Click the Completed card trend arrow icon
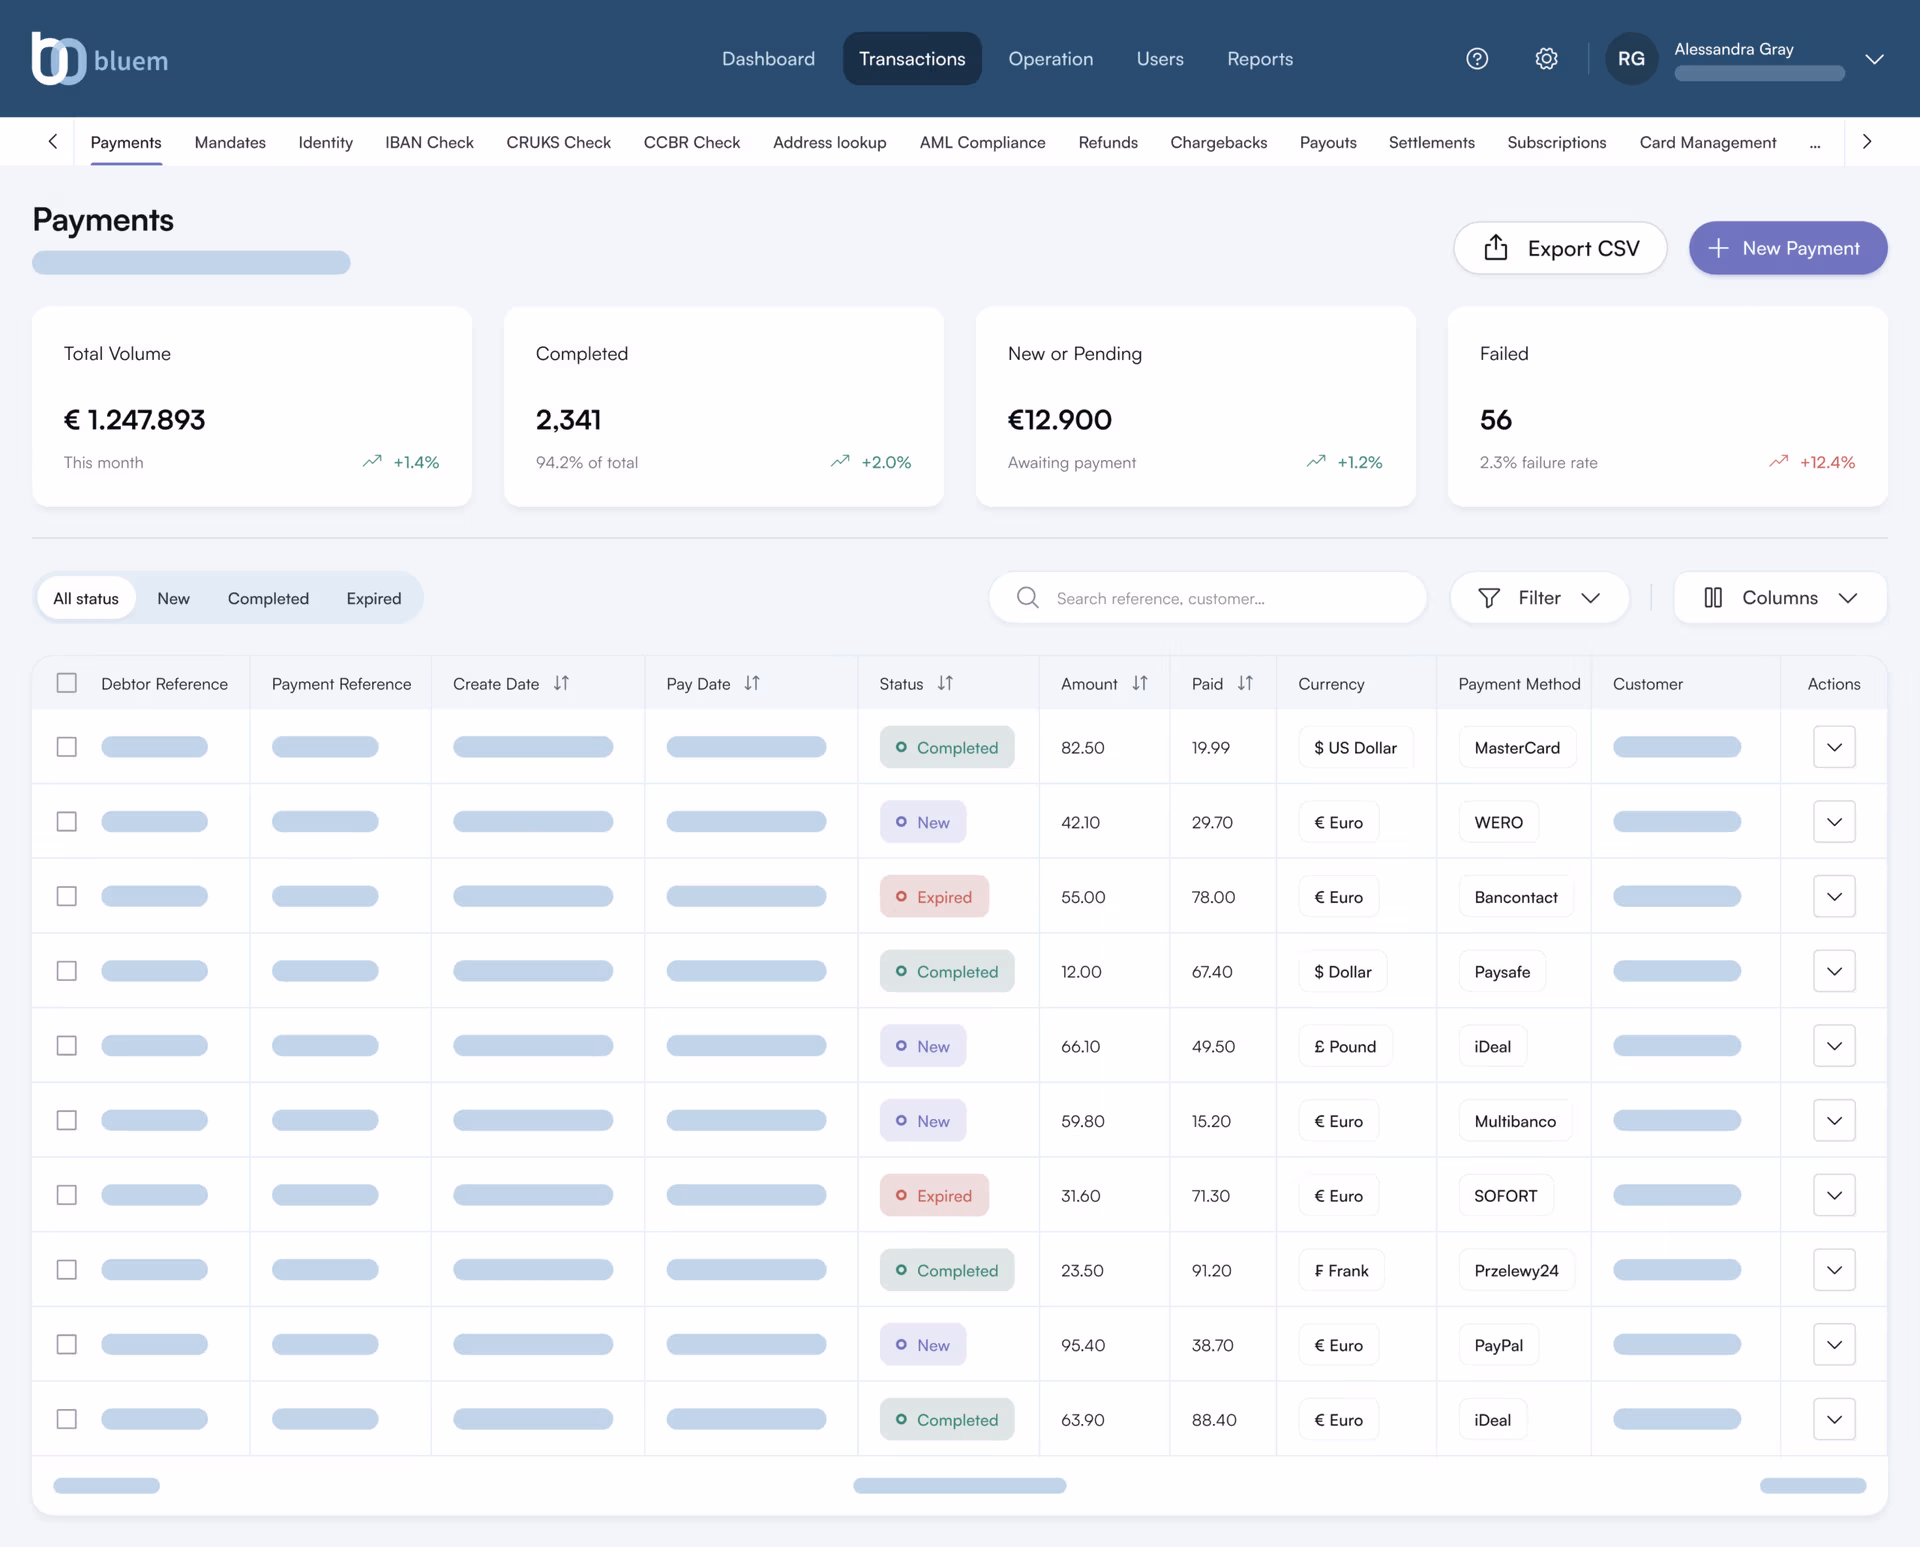Image resolution: width=1920 pixels, height=1547 pixels. click(x=840, y=461)
